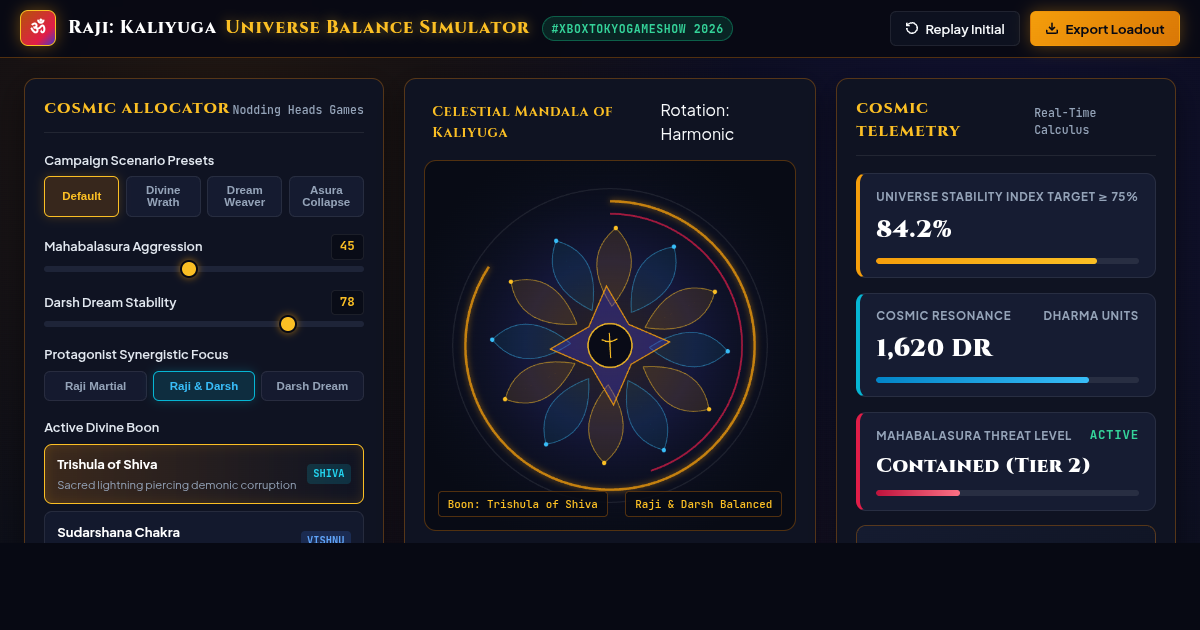Viewport: 1200px width, 630px height.
Task: Click the Cosmic Resonance 1,620 DR value
Action: [x=934, y=348]
